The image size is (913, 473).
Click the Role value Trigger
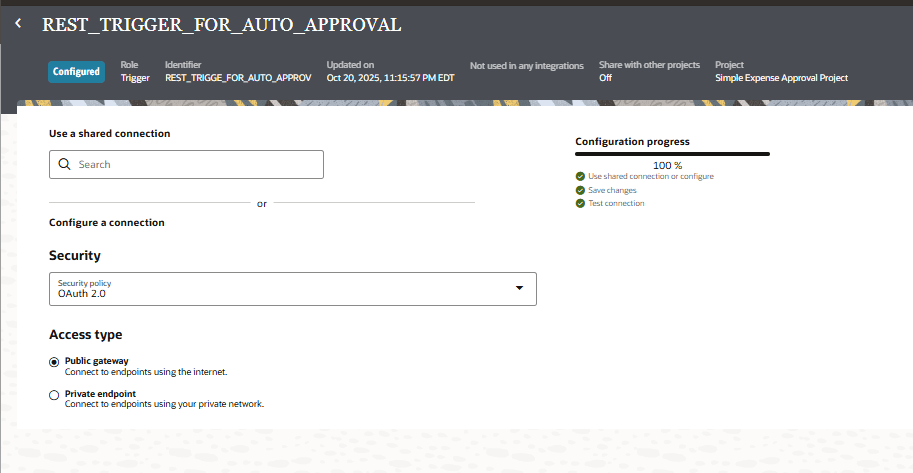[x=135, y=78]
